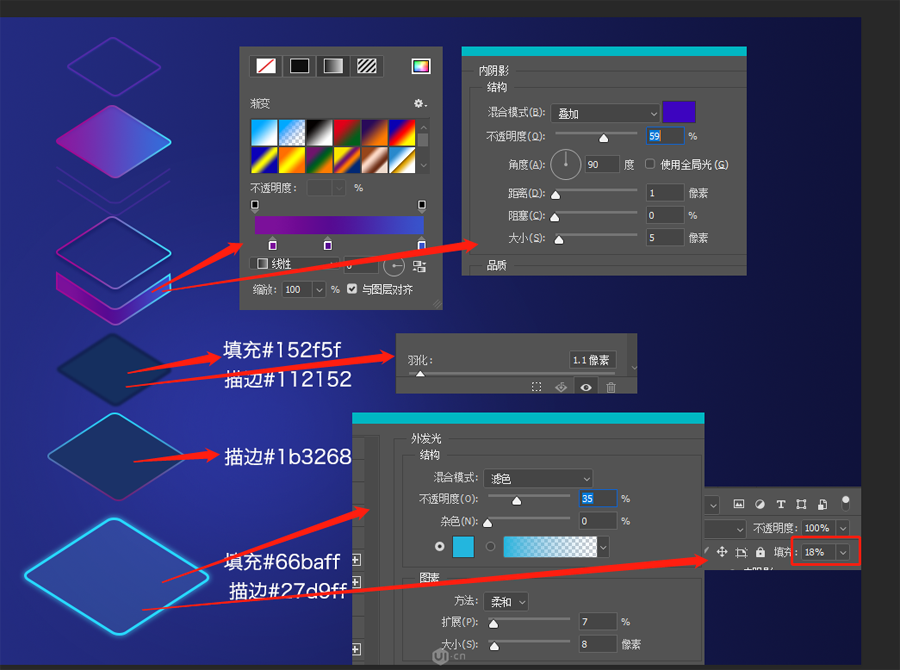Open the 填充 18% dropdown
The image size is (900, 670).
[x=843, y=551]
